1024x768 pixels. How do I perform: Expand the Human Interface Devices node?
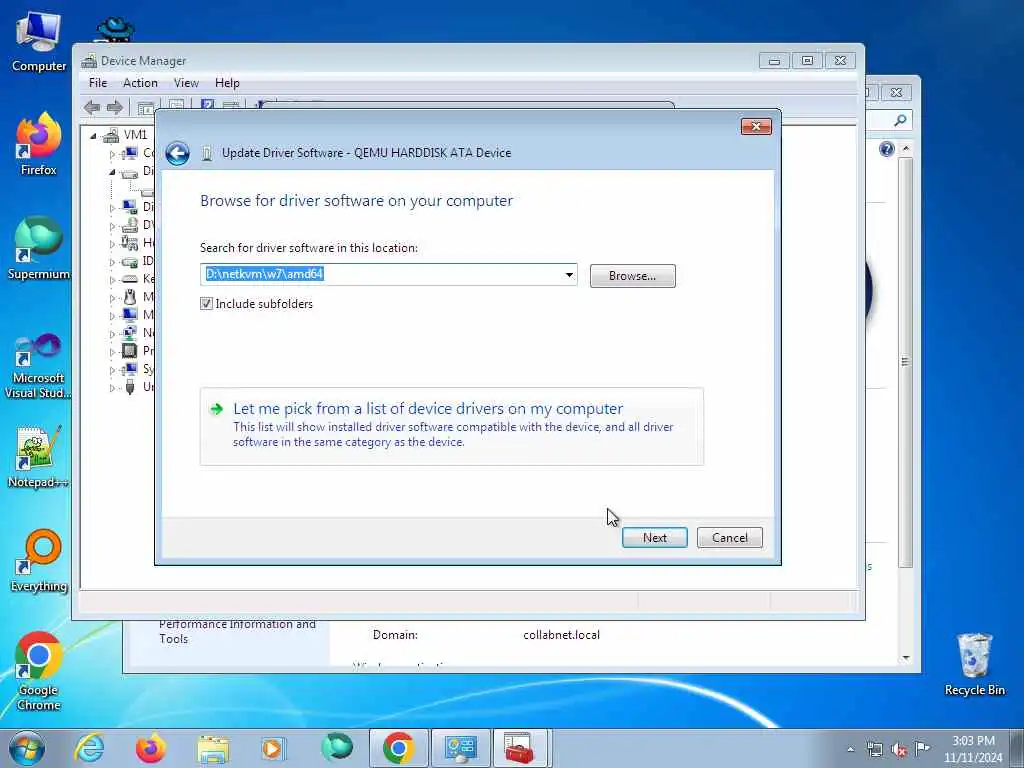[112, 244]
